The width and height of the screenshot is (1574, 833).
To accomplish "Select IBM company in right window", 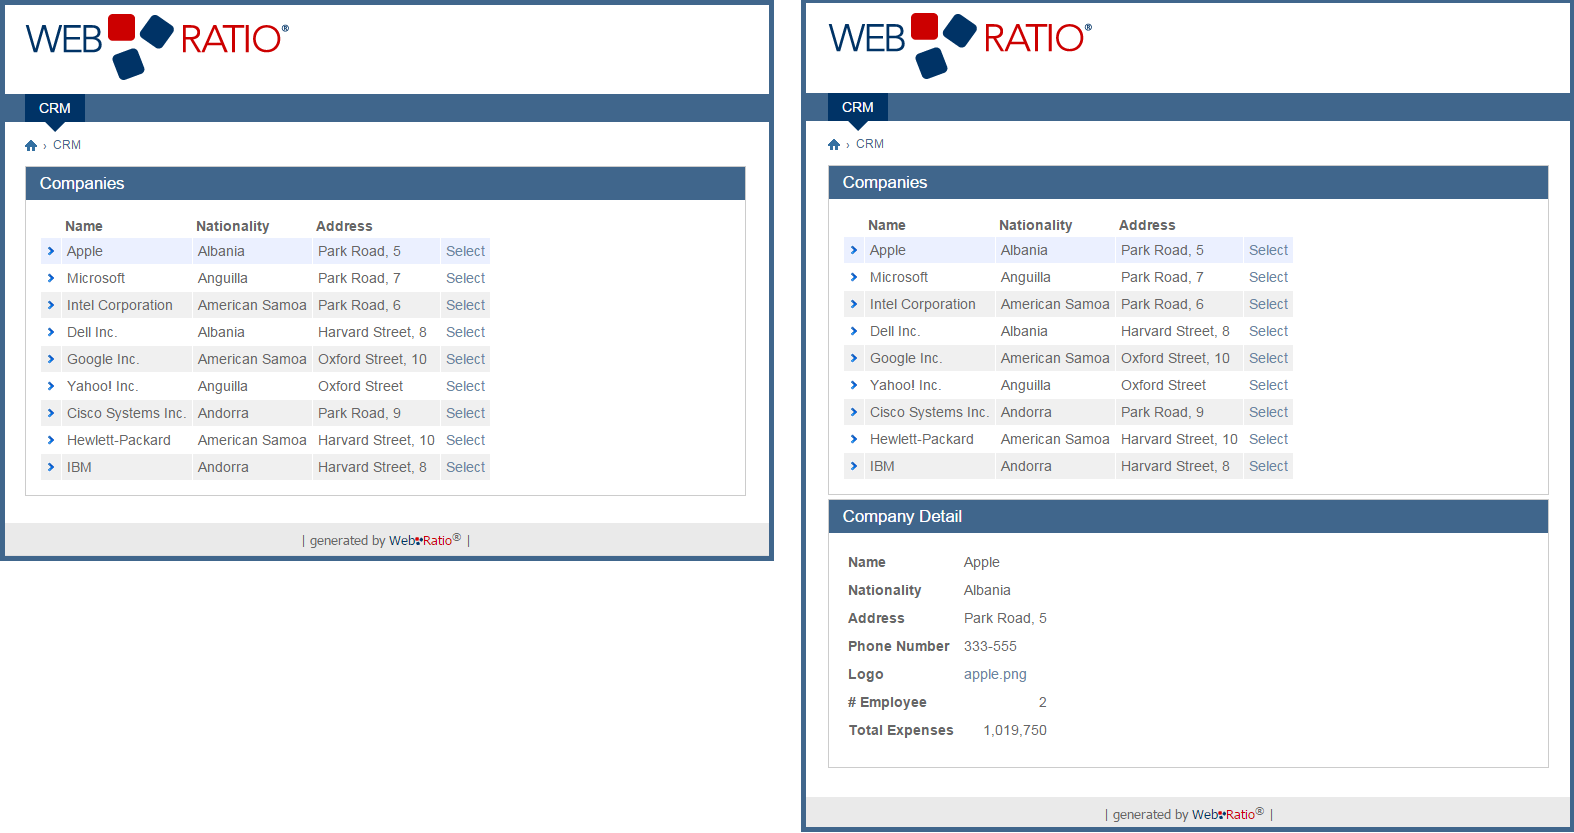I will pyautogui.click(x=1268, y=466).
